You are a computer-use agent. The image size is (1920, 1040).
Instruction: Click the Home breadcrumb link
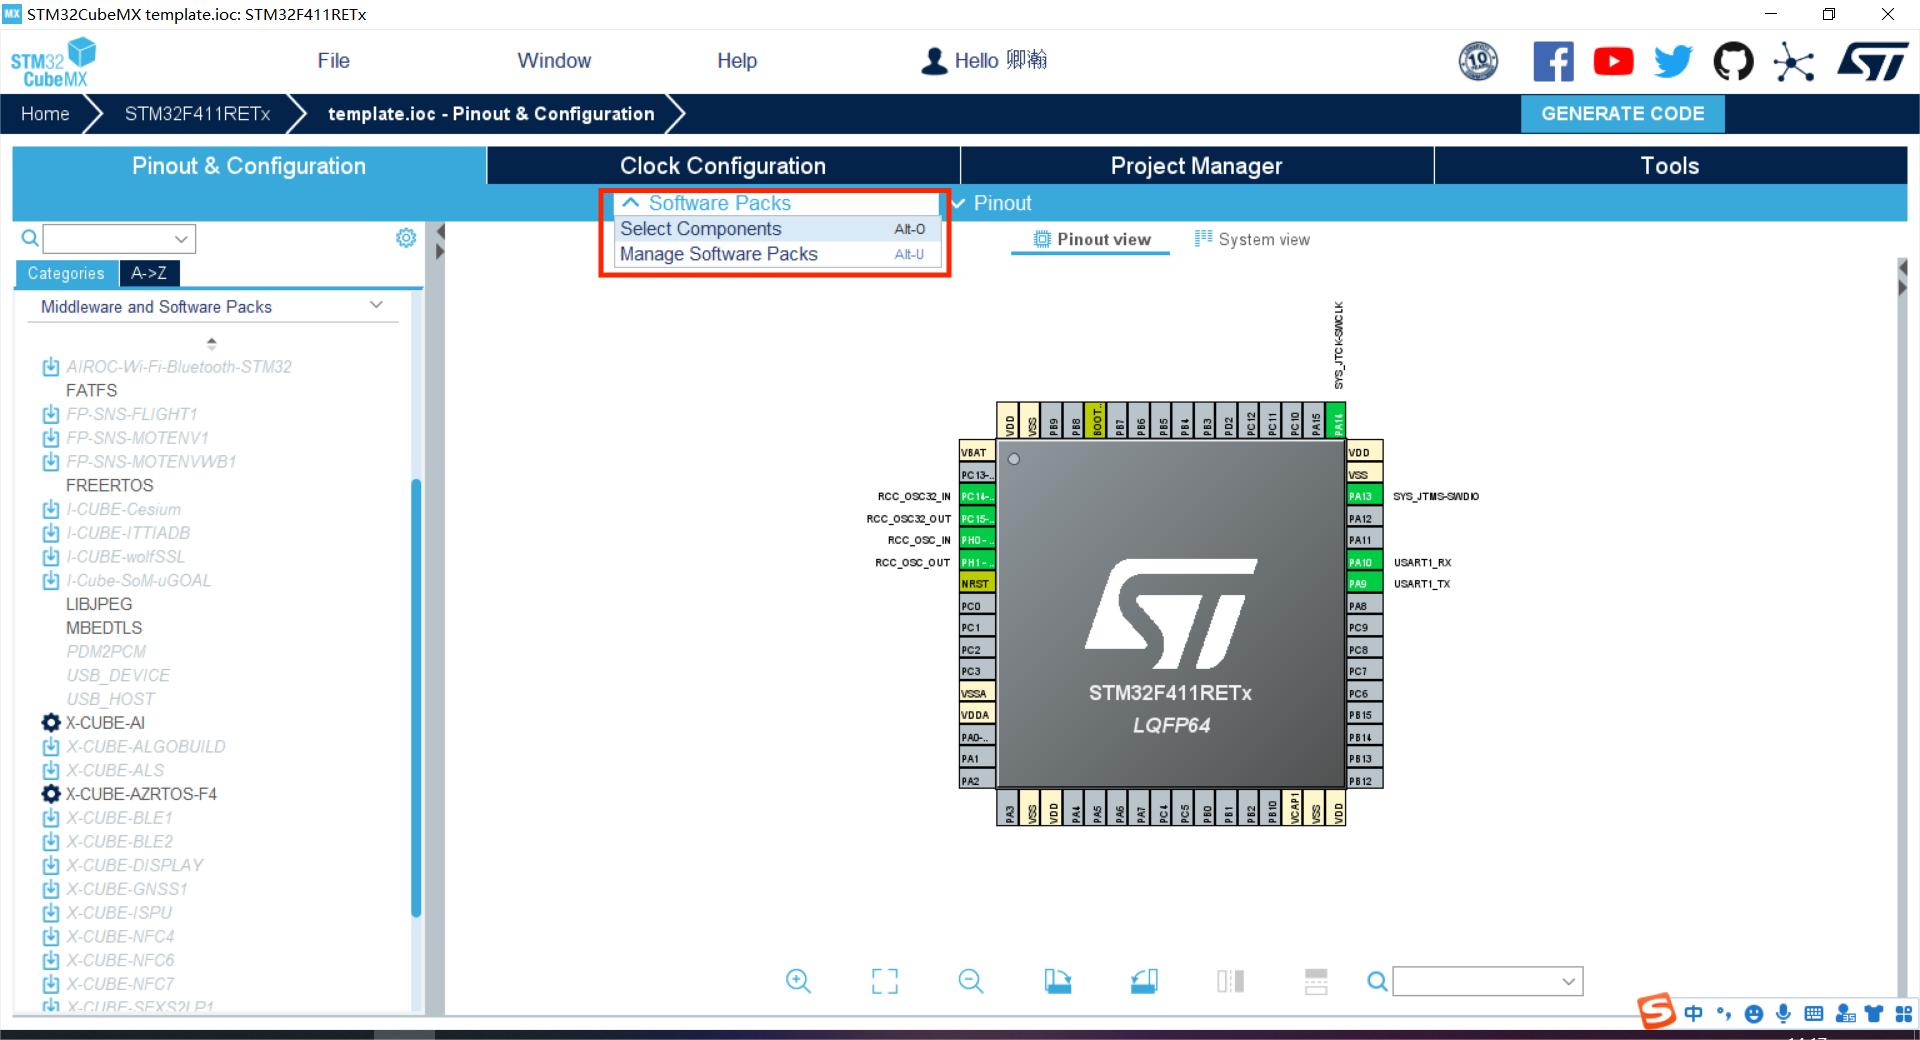[45, 114]
